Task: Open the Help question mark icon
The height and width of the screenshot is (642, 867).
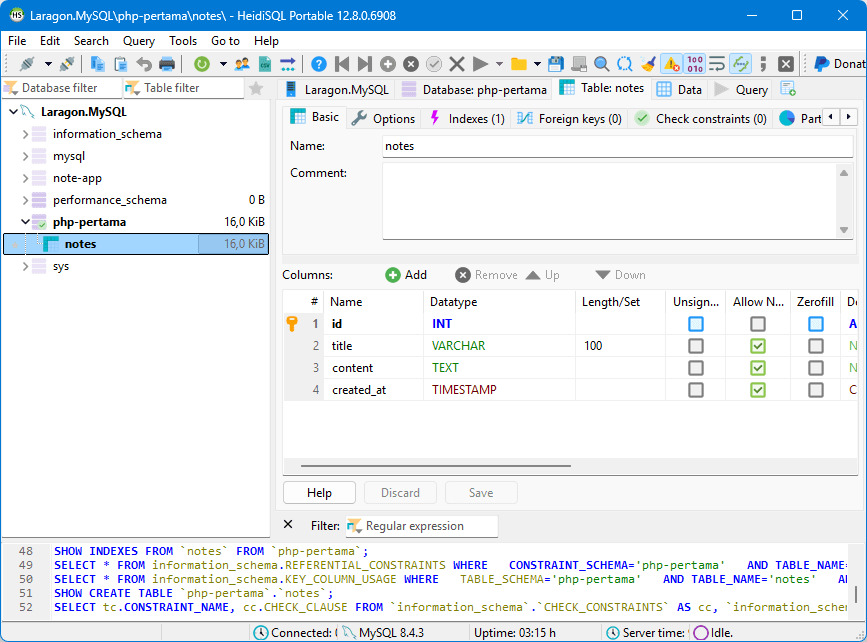Action: click(319, 64)
